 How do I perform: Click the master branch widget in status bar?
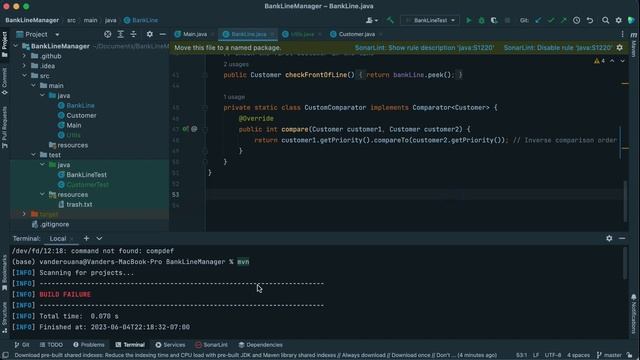point(609,355)
